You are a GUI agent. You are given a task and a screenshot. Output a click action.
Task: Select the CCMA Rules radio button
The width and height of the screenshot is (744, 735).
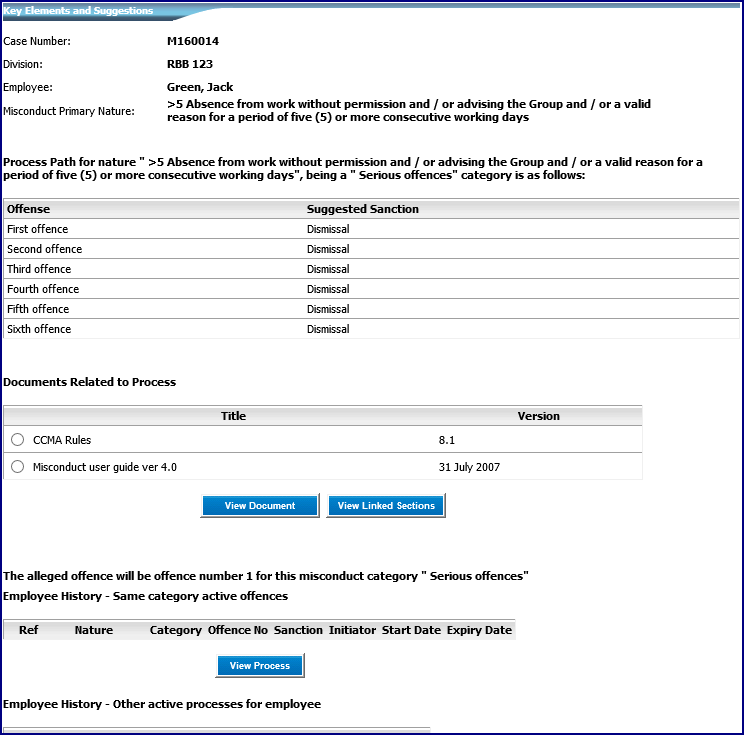coord(18,440)
